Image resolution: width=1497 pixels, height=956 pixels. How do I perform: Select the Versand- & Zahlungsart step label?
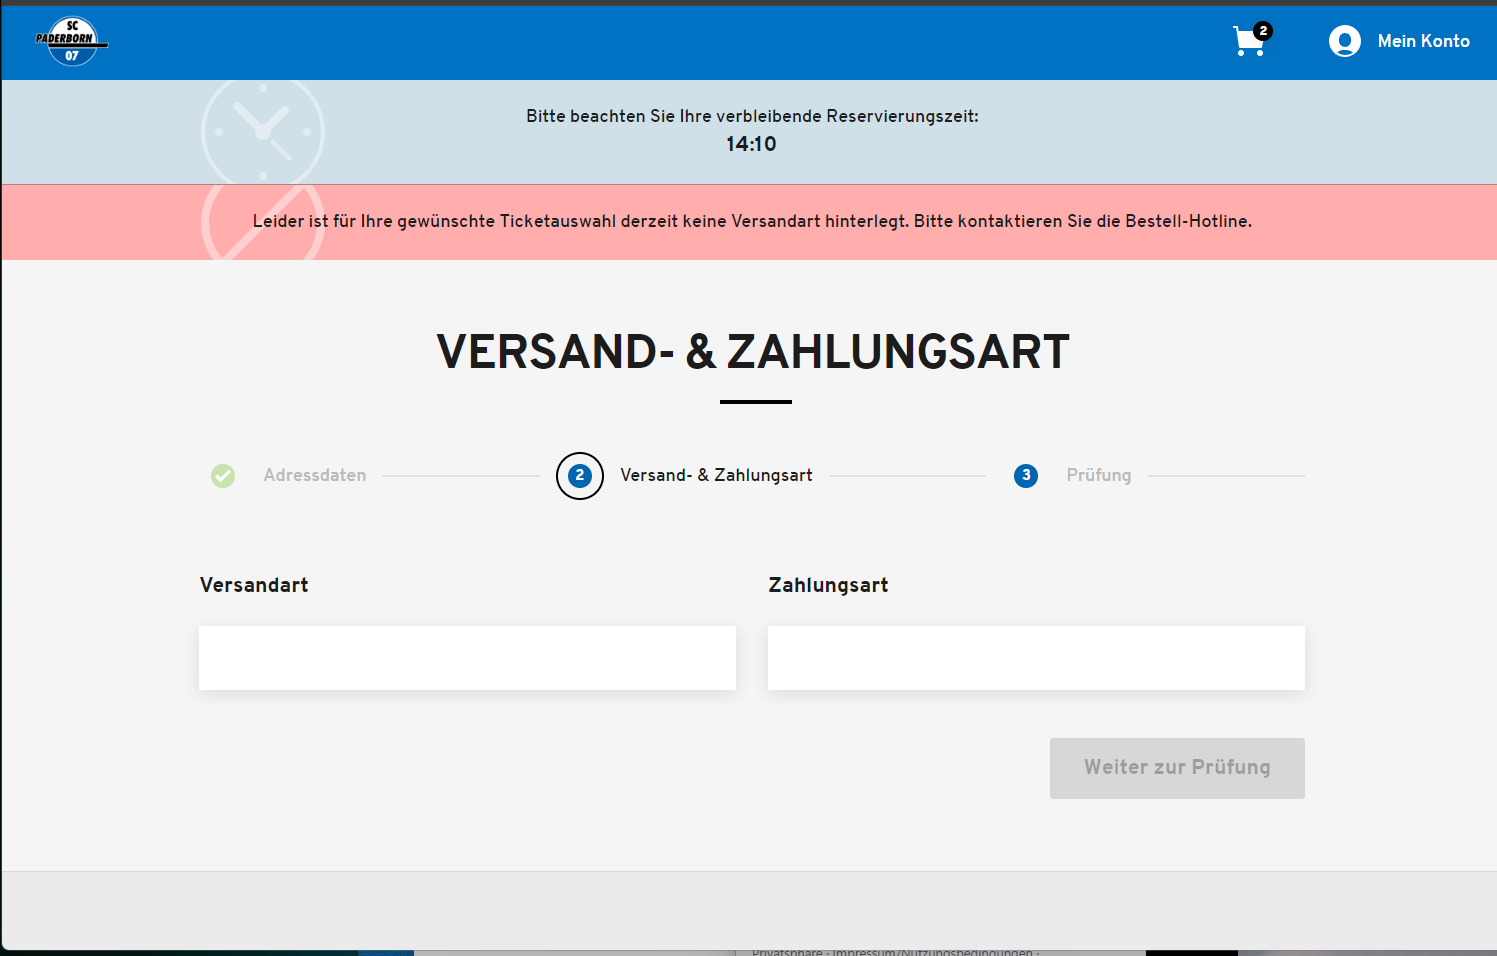(716, 476)
